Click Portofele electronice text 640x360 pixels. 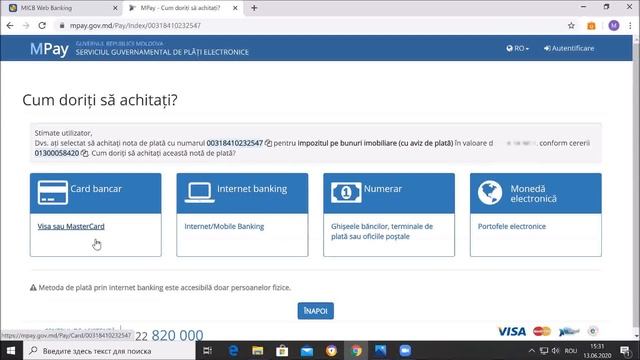(511, 226)
